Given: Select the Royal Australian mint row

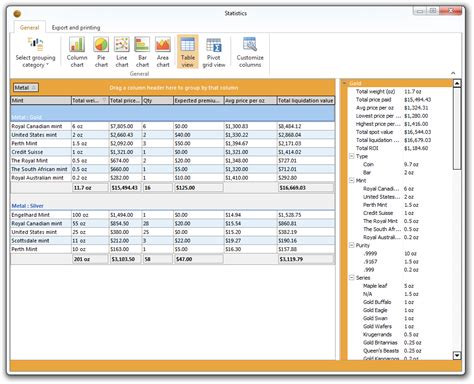Looking at the screenshot, I should 173,178.
